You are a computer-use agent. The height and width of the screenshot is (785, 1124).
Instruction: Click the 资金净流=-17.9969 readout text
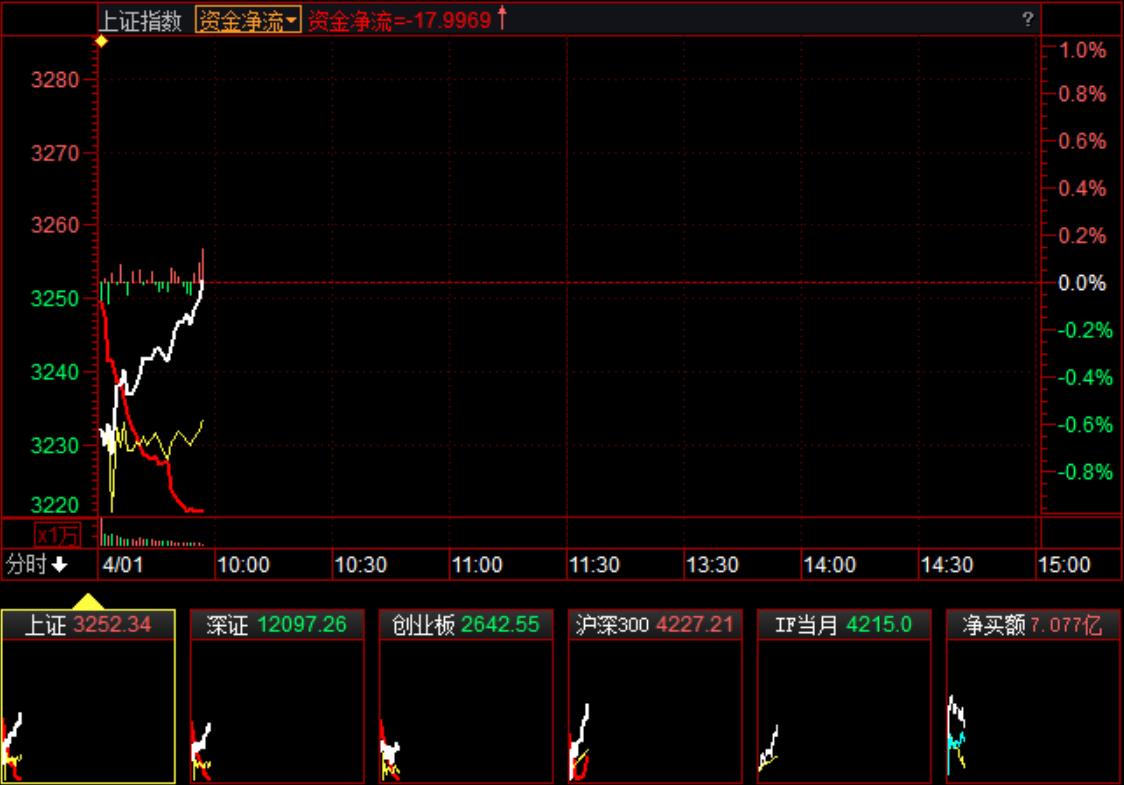[399, 20]
